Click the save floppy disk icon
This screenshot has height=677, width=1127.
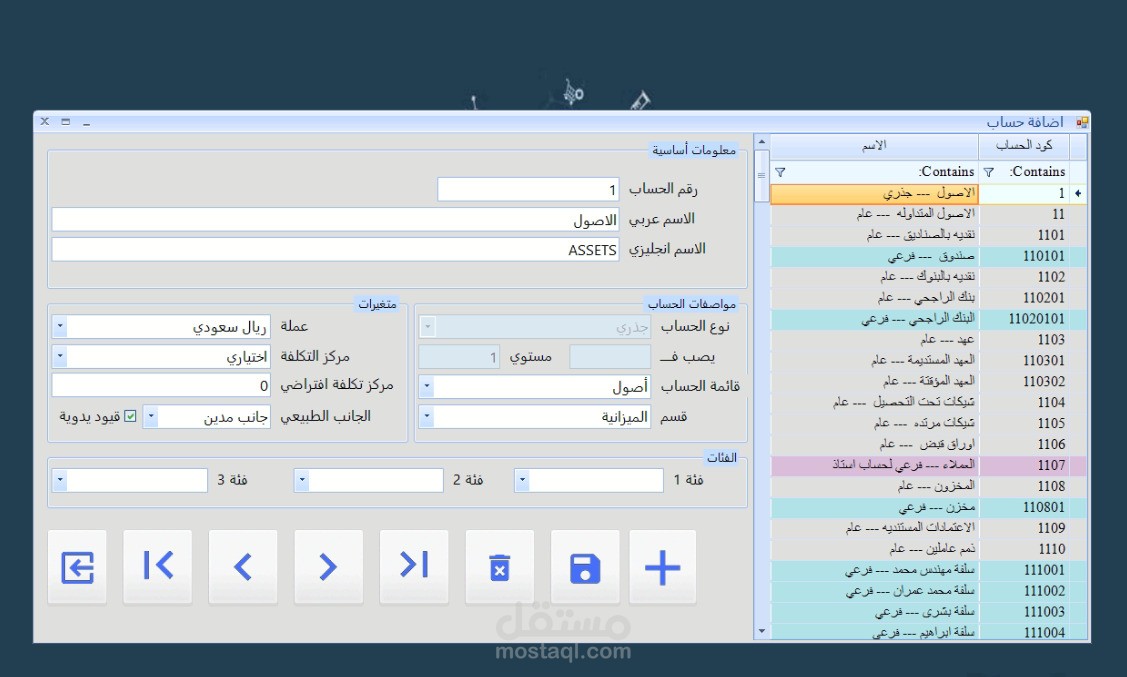tap(584, 567)
